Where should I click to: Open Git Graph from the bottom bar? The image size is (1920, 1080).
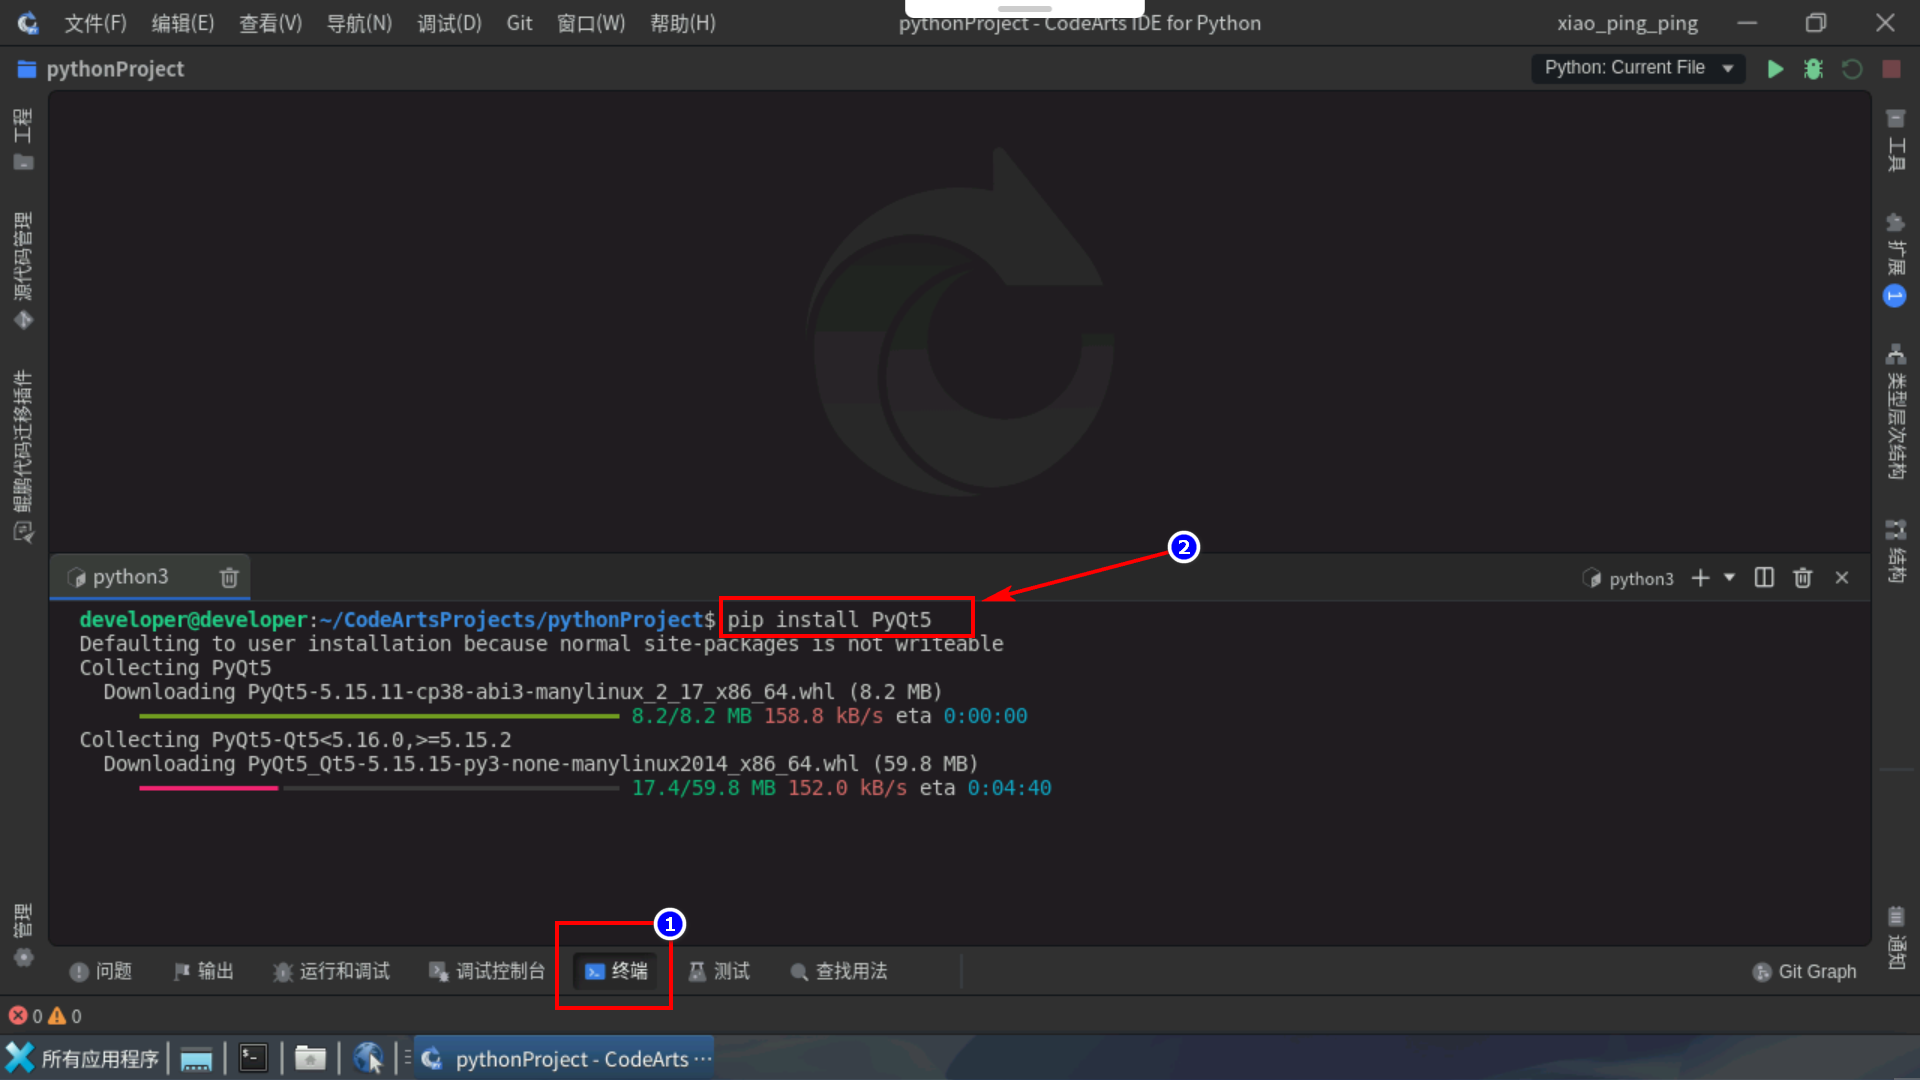1805,970
